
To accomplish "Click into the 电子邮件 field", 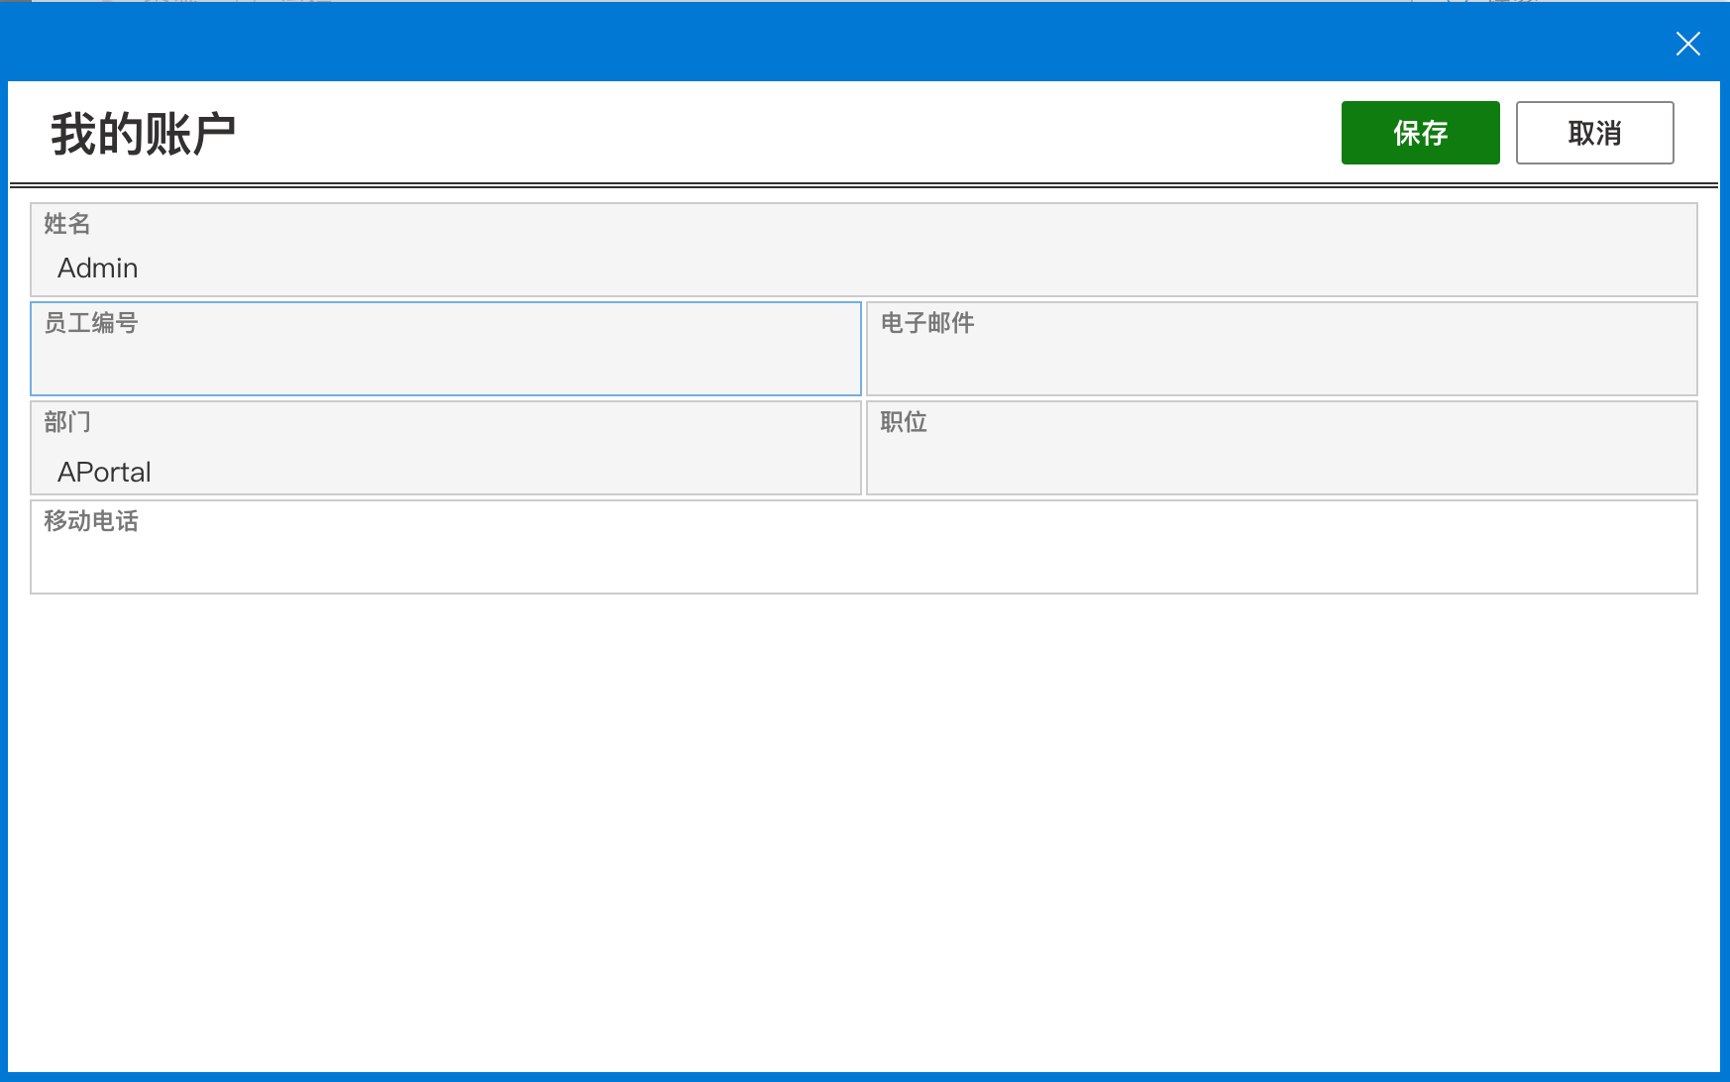I will pos(1282,349).
